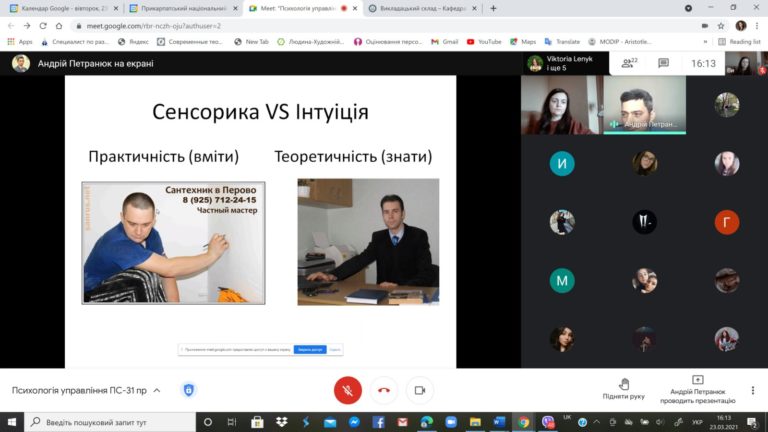Open the Gmail bookmark
This screenshot has height=432, width=768.
[x=445, y=42]
